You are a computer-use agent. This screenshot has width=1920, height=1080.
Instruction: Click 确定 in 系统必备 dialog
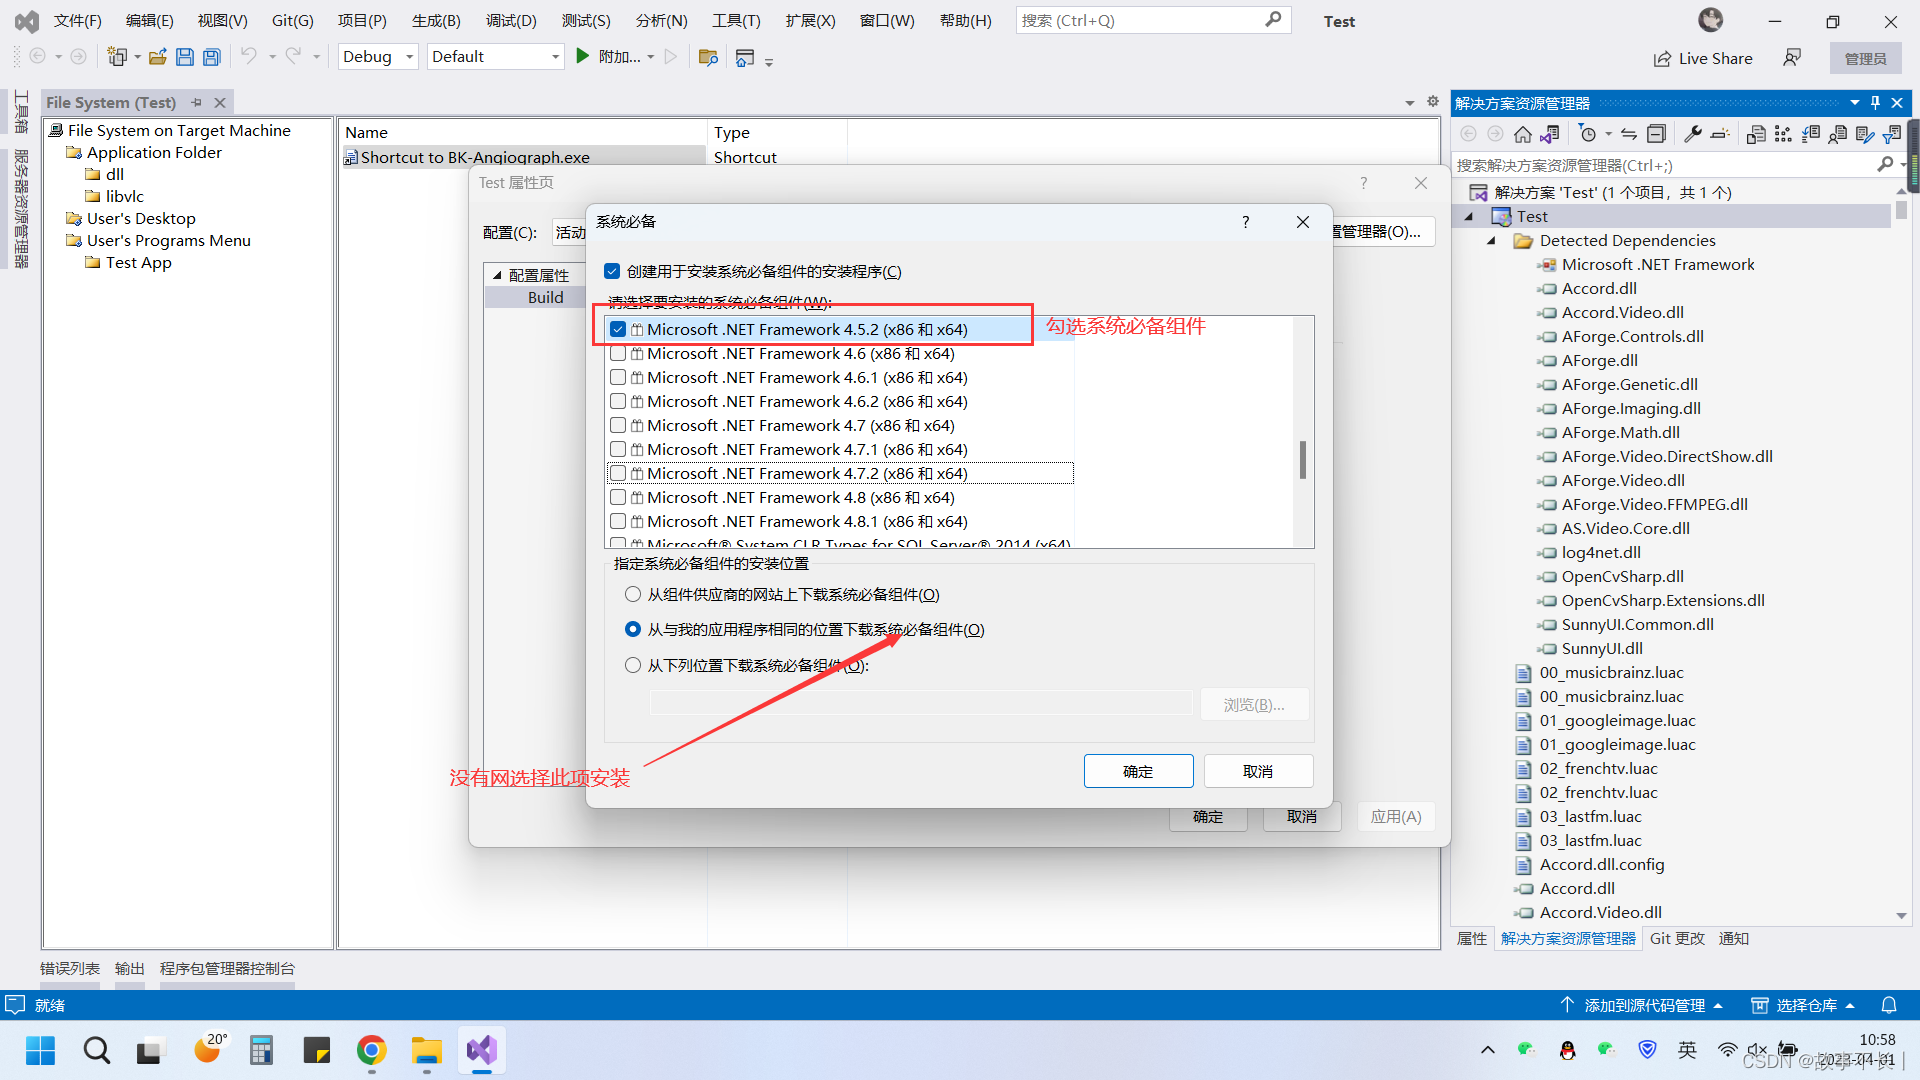1138,771
